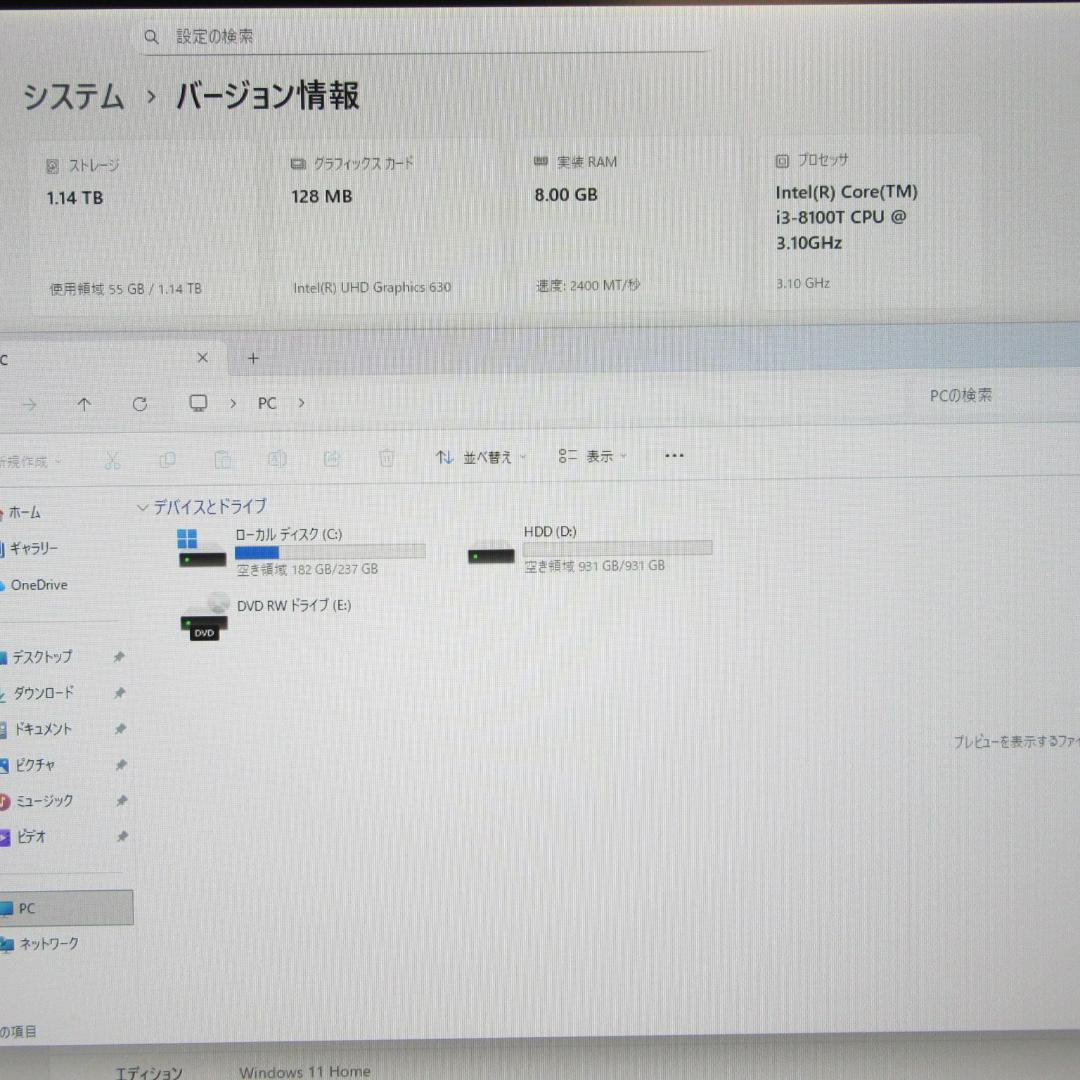Viewport: 1080px width, 1080px height.
Task: Share the selection with the Share icon
Action: [332, 459]
